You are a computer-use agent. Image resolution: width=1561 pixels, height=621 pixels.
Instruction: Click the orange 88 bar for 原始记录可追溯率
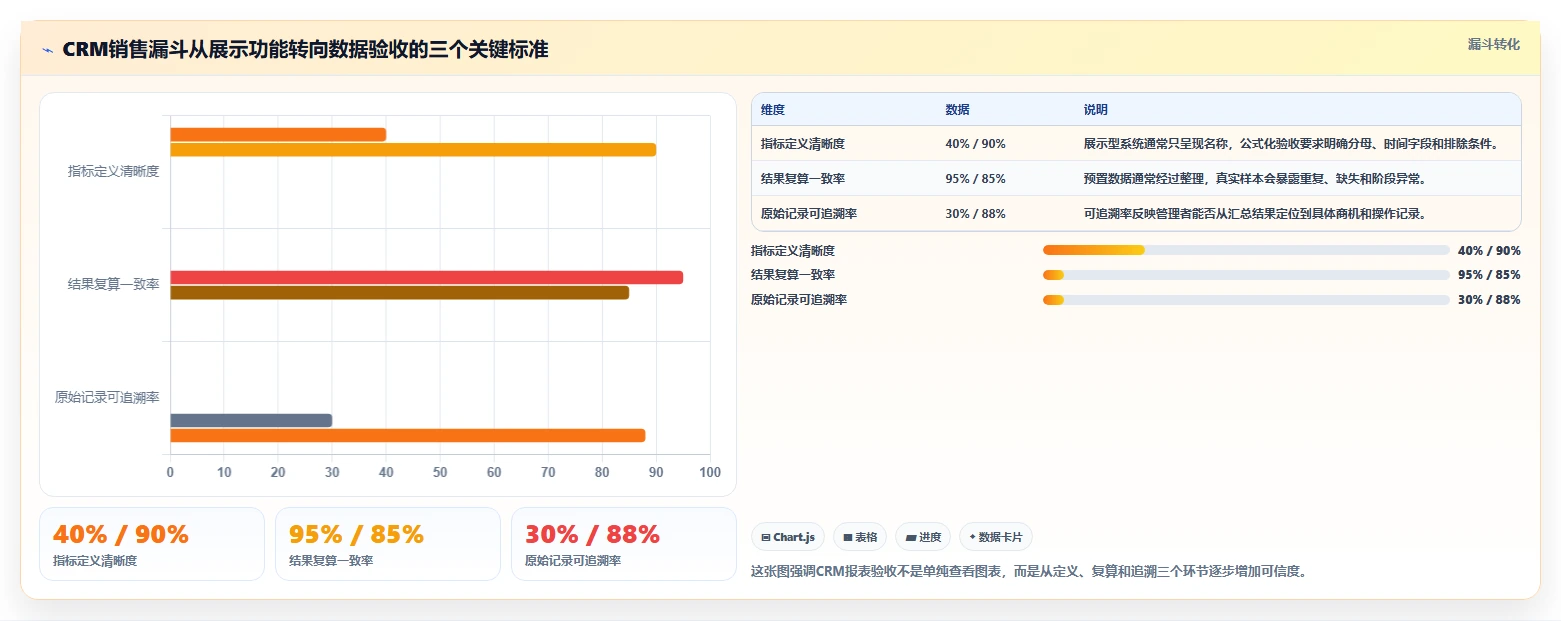click(408, 435)
